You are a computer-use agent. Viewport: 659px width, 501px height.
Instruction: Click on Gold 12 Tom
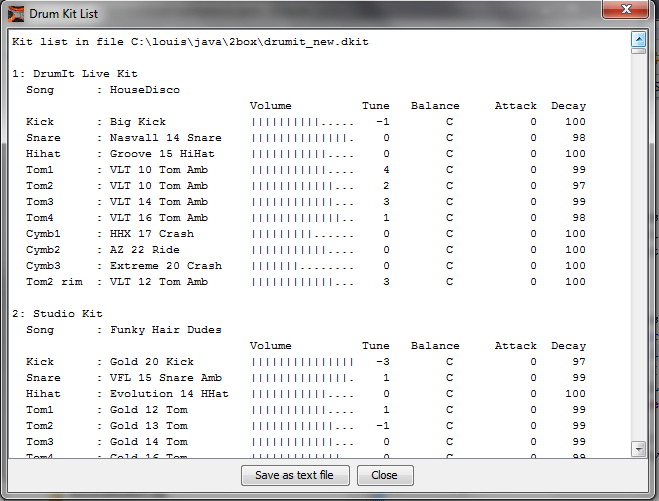click(148, 410)
